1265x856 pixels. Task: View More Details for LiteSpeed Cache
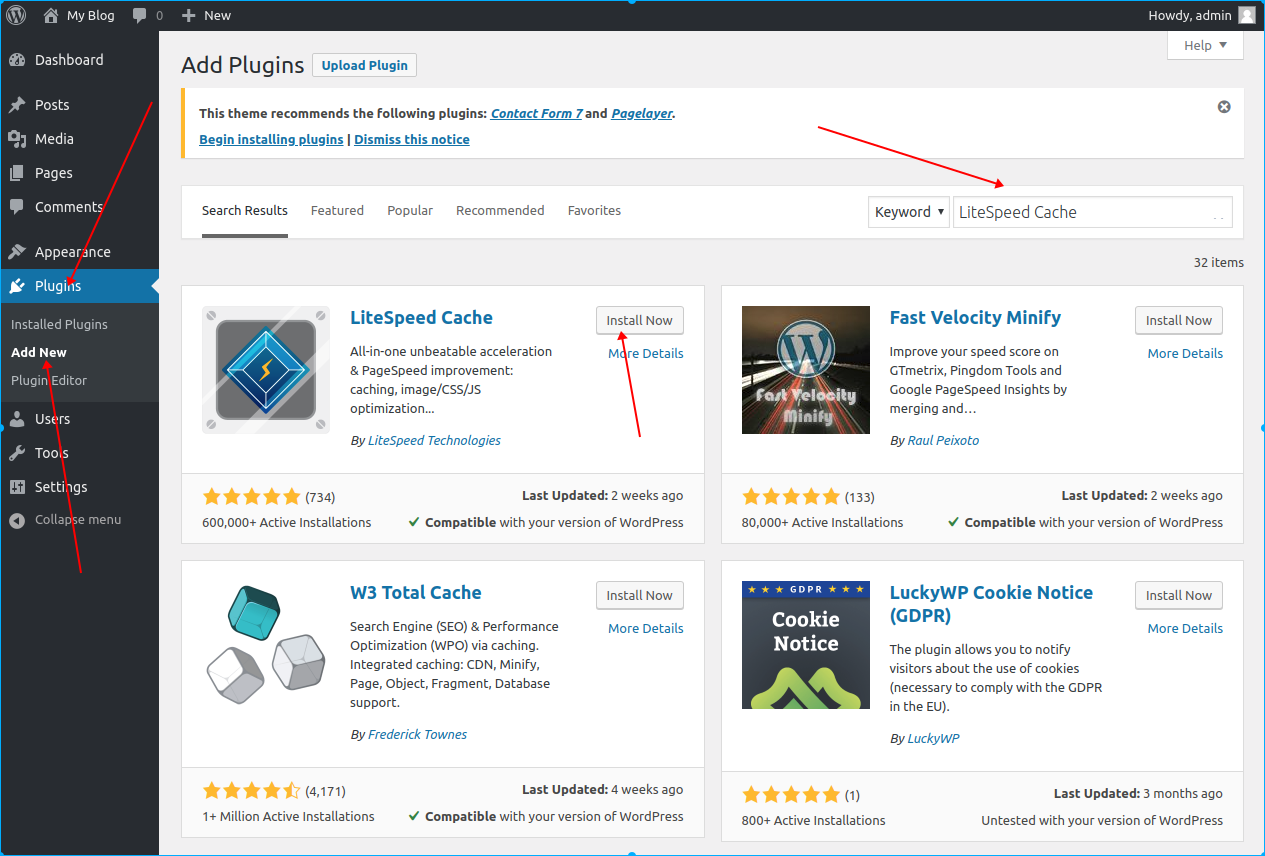click(x=646, y=354)
